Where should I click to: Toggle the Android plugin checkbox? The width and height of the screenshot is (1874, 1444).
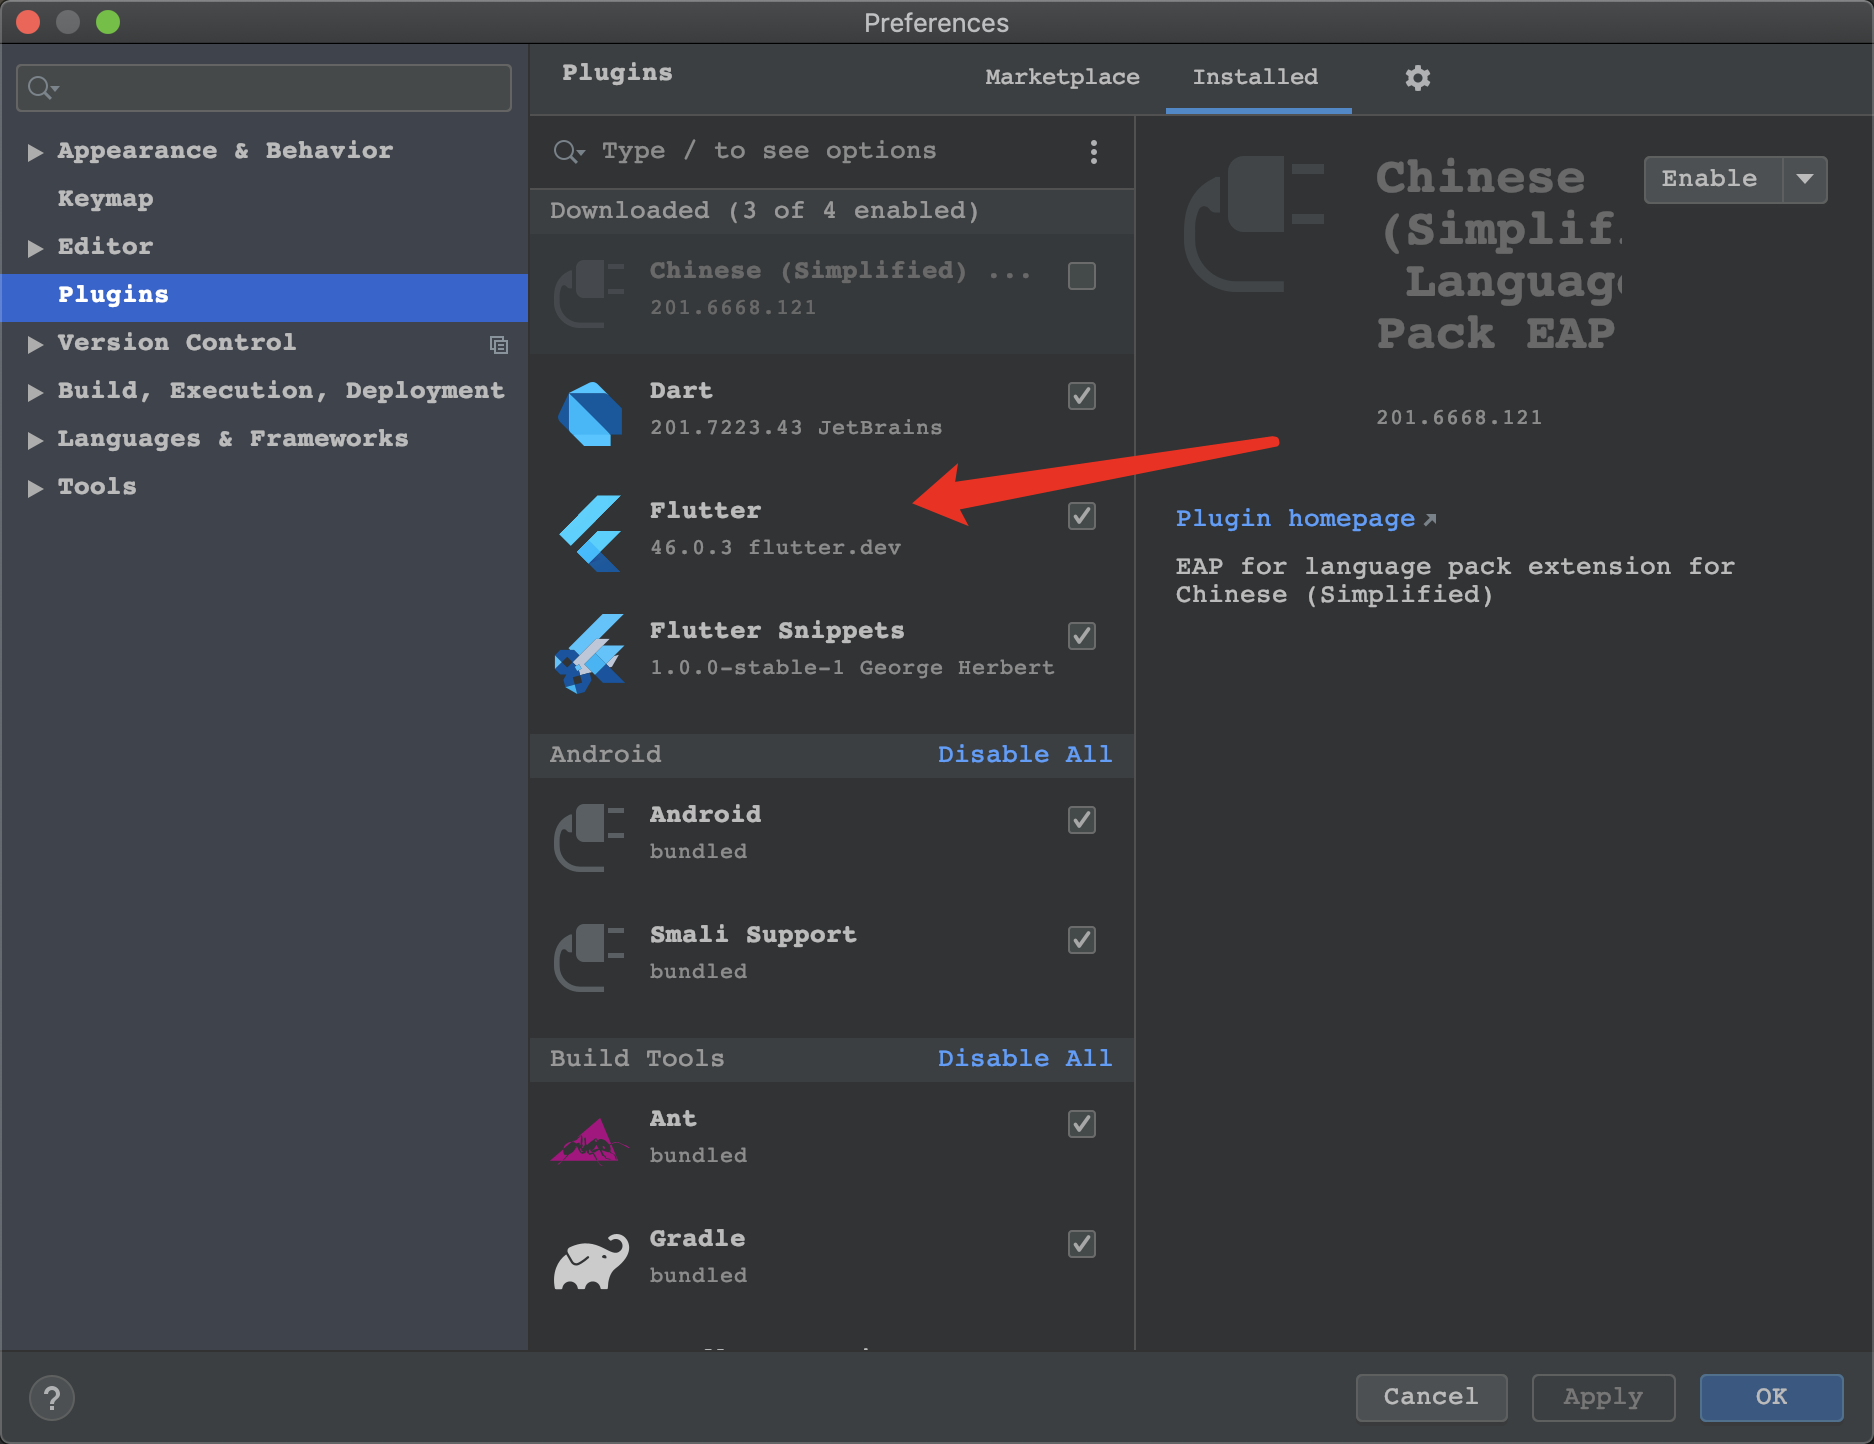(1082, 820)
